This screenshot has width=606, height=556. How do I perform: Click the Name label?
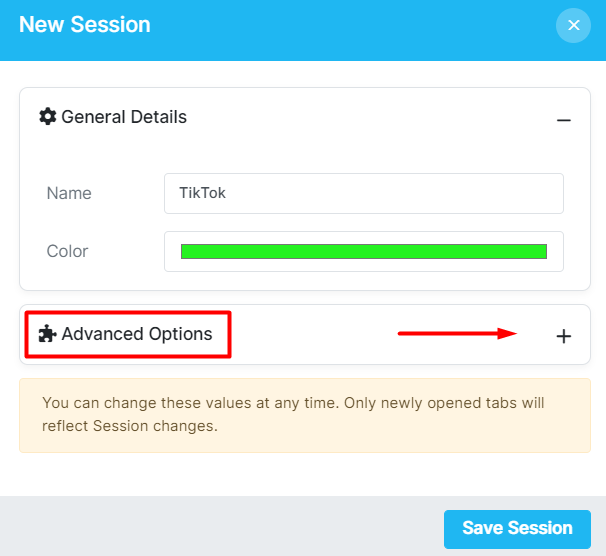(69, 193)
